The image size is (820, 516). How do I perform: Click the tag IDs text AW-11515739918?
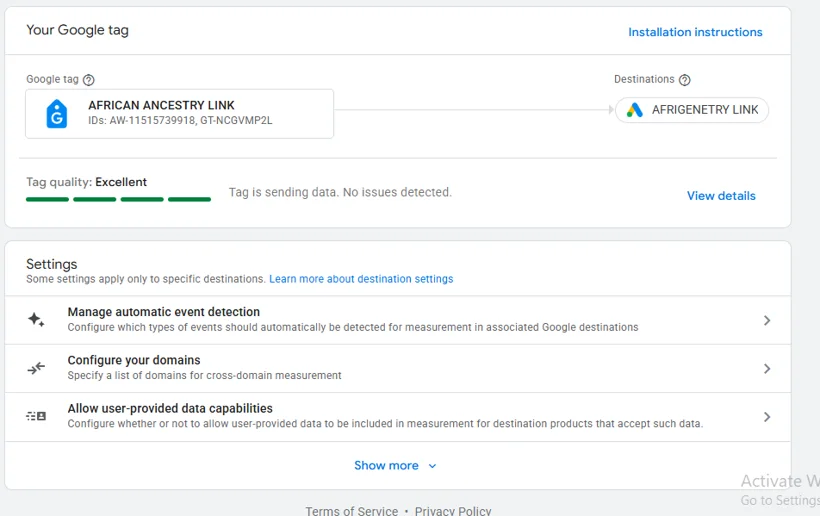[x=152, y=120]
